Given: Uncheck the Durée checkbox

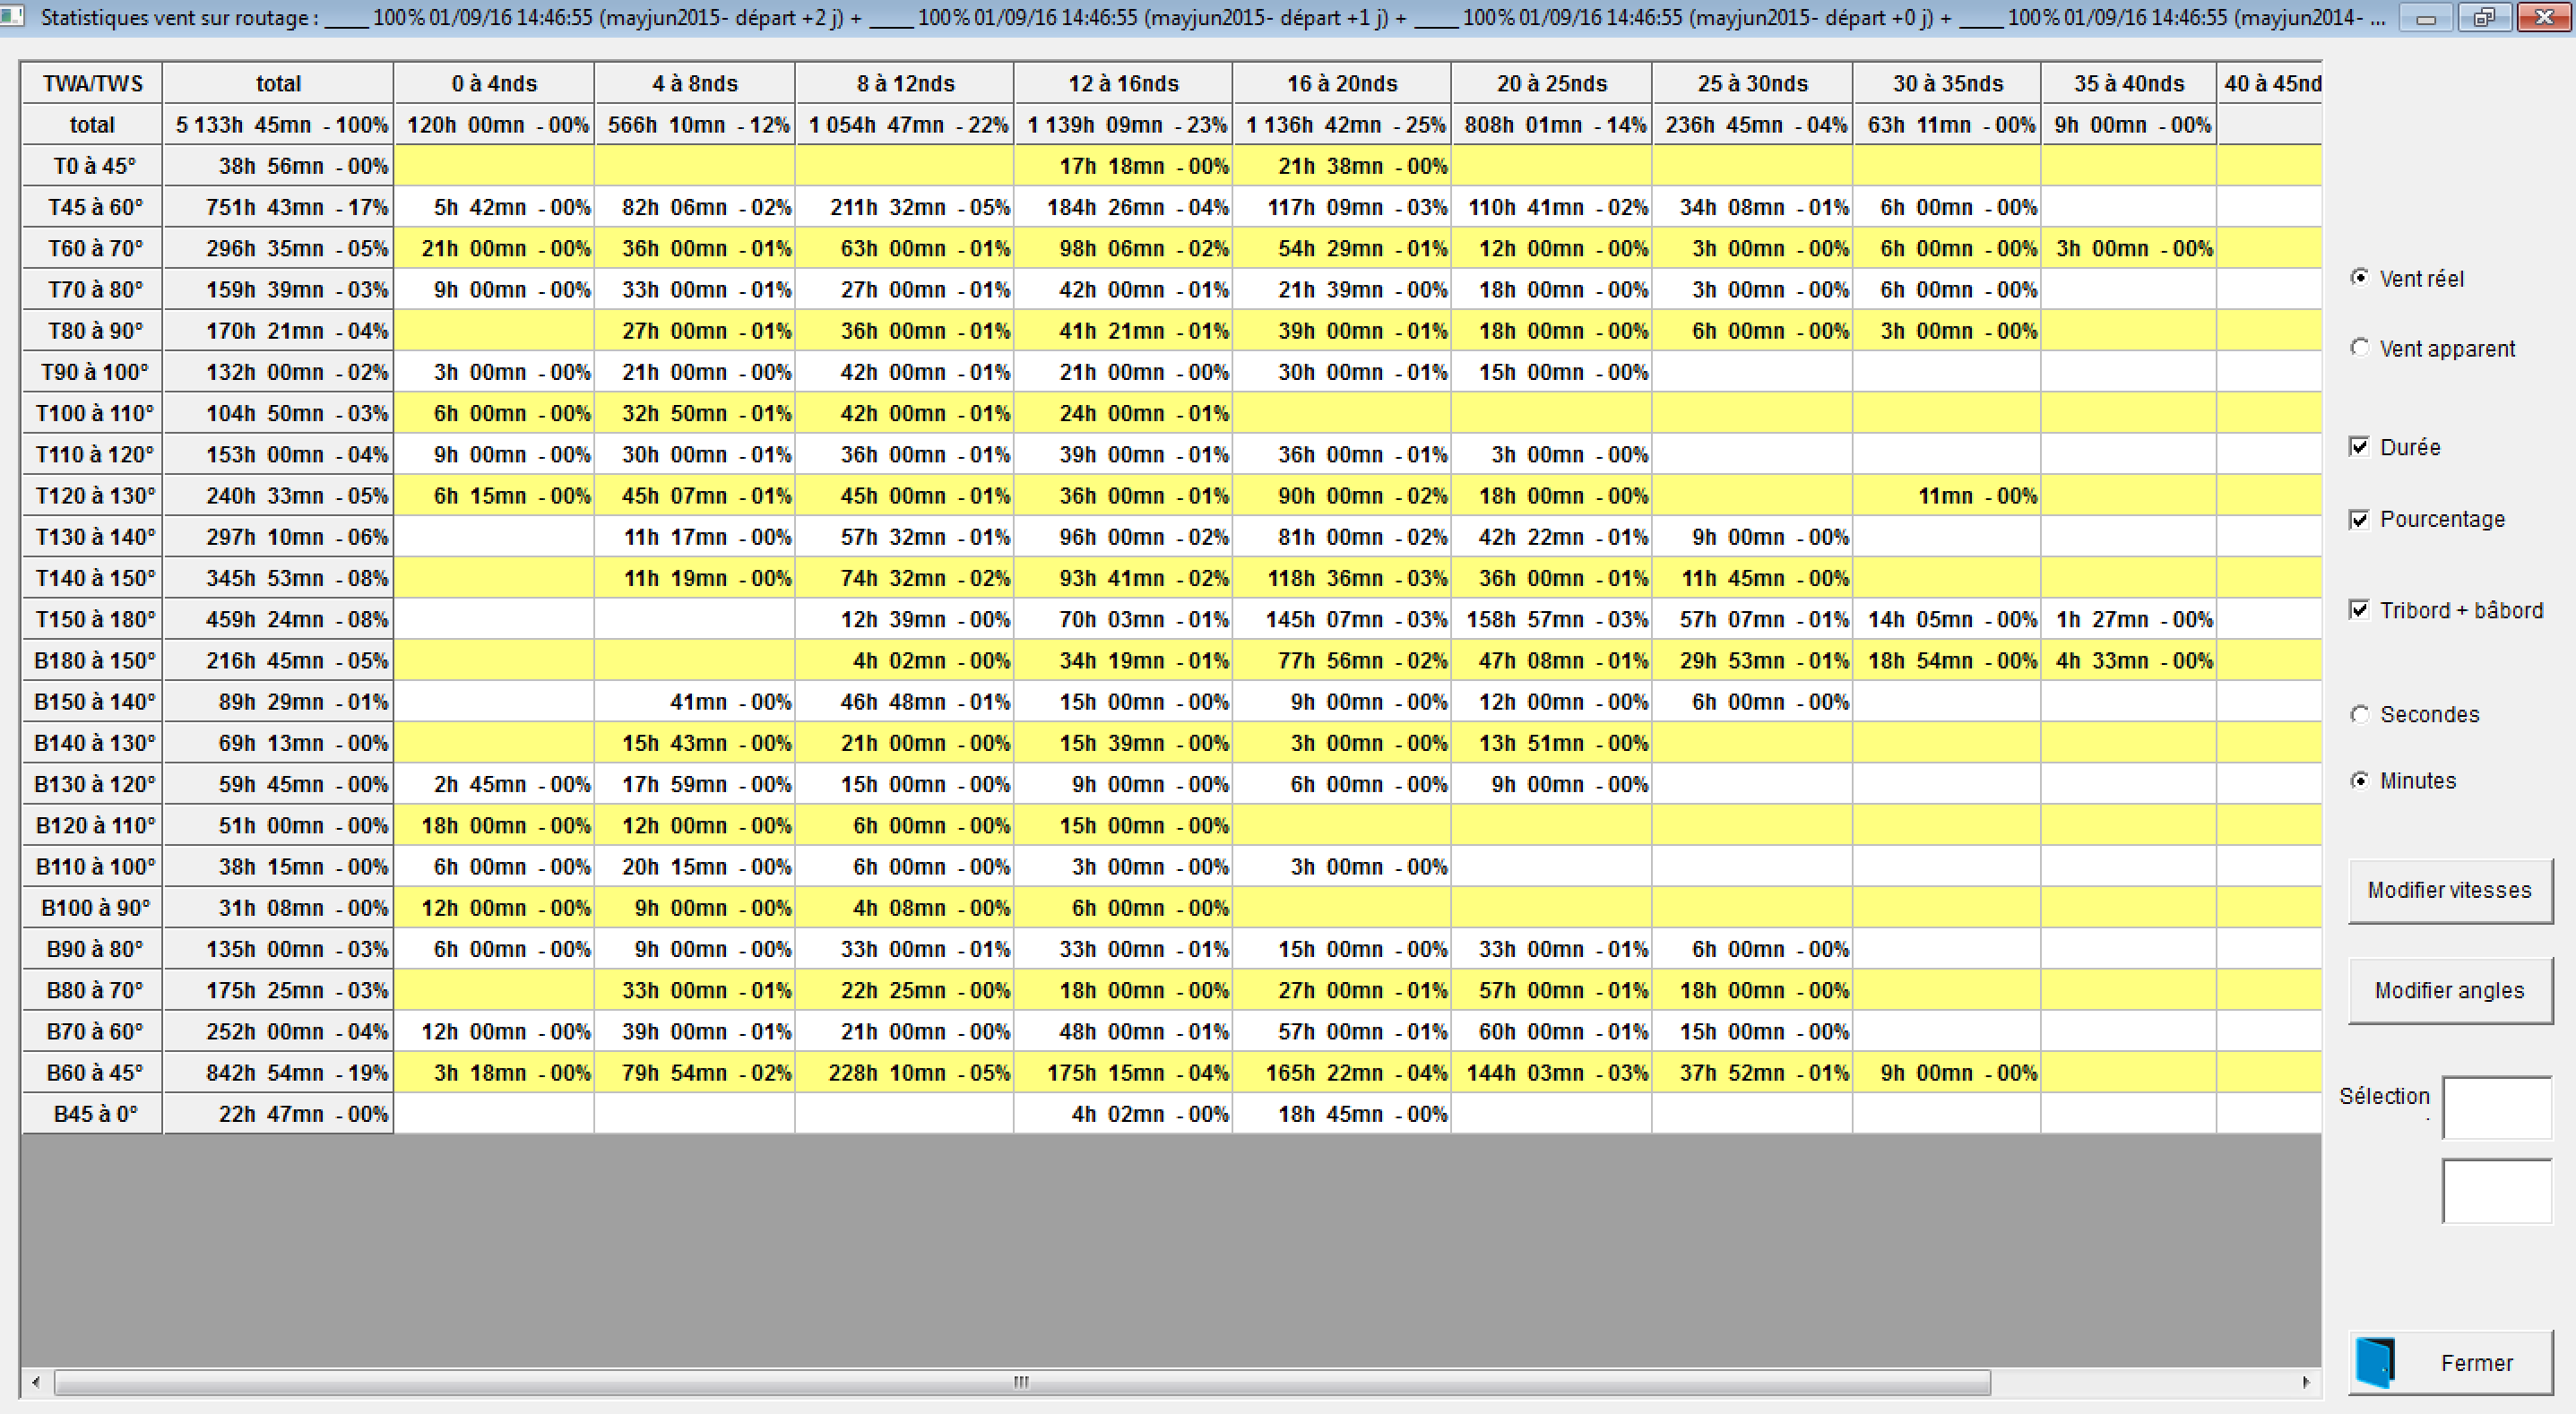Looking at the screenshot, I should (x=2359, y=447).
